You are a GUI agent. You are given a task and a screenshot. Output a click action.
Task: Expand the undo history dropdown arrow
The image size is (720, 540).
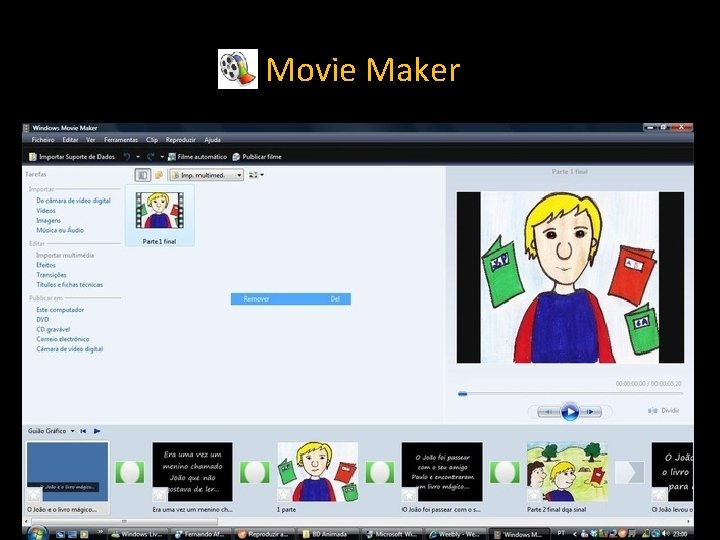pyautogui.click(x=138, y=157)
